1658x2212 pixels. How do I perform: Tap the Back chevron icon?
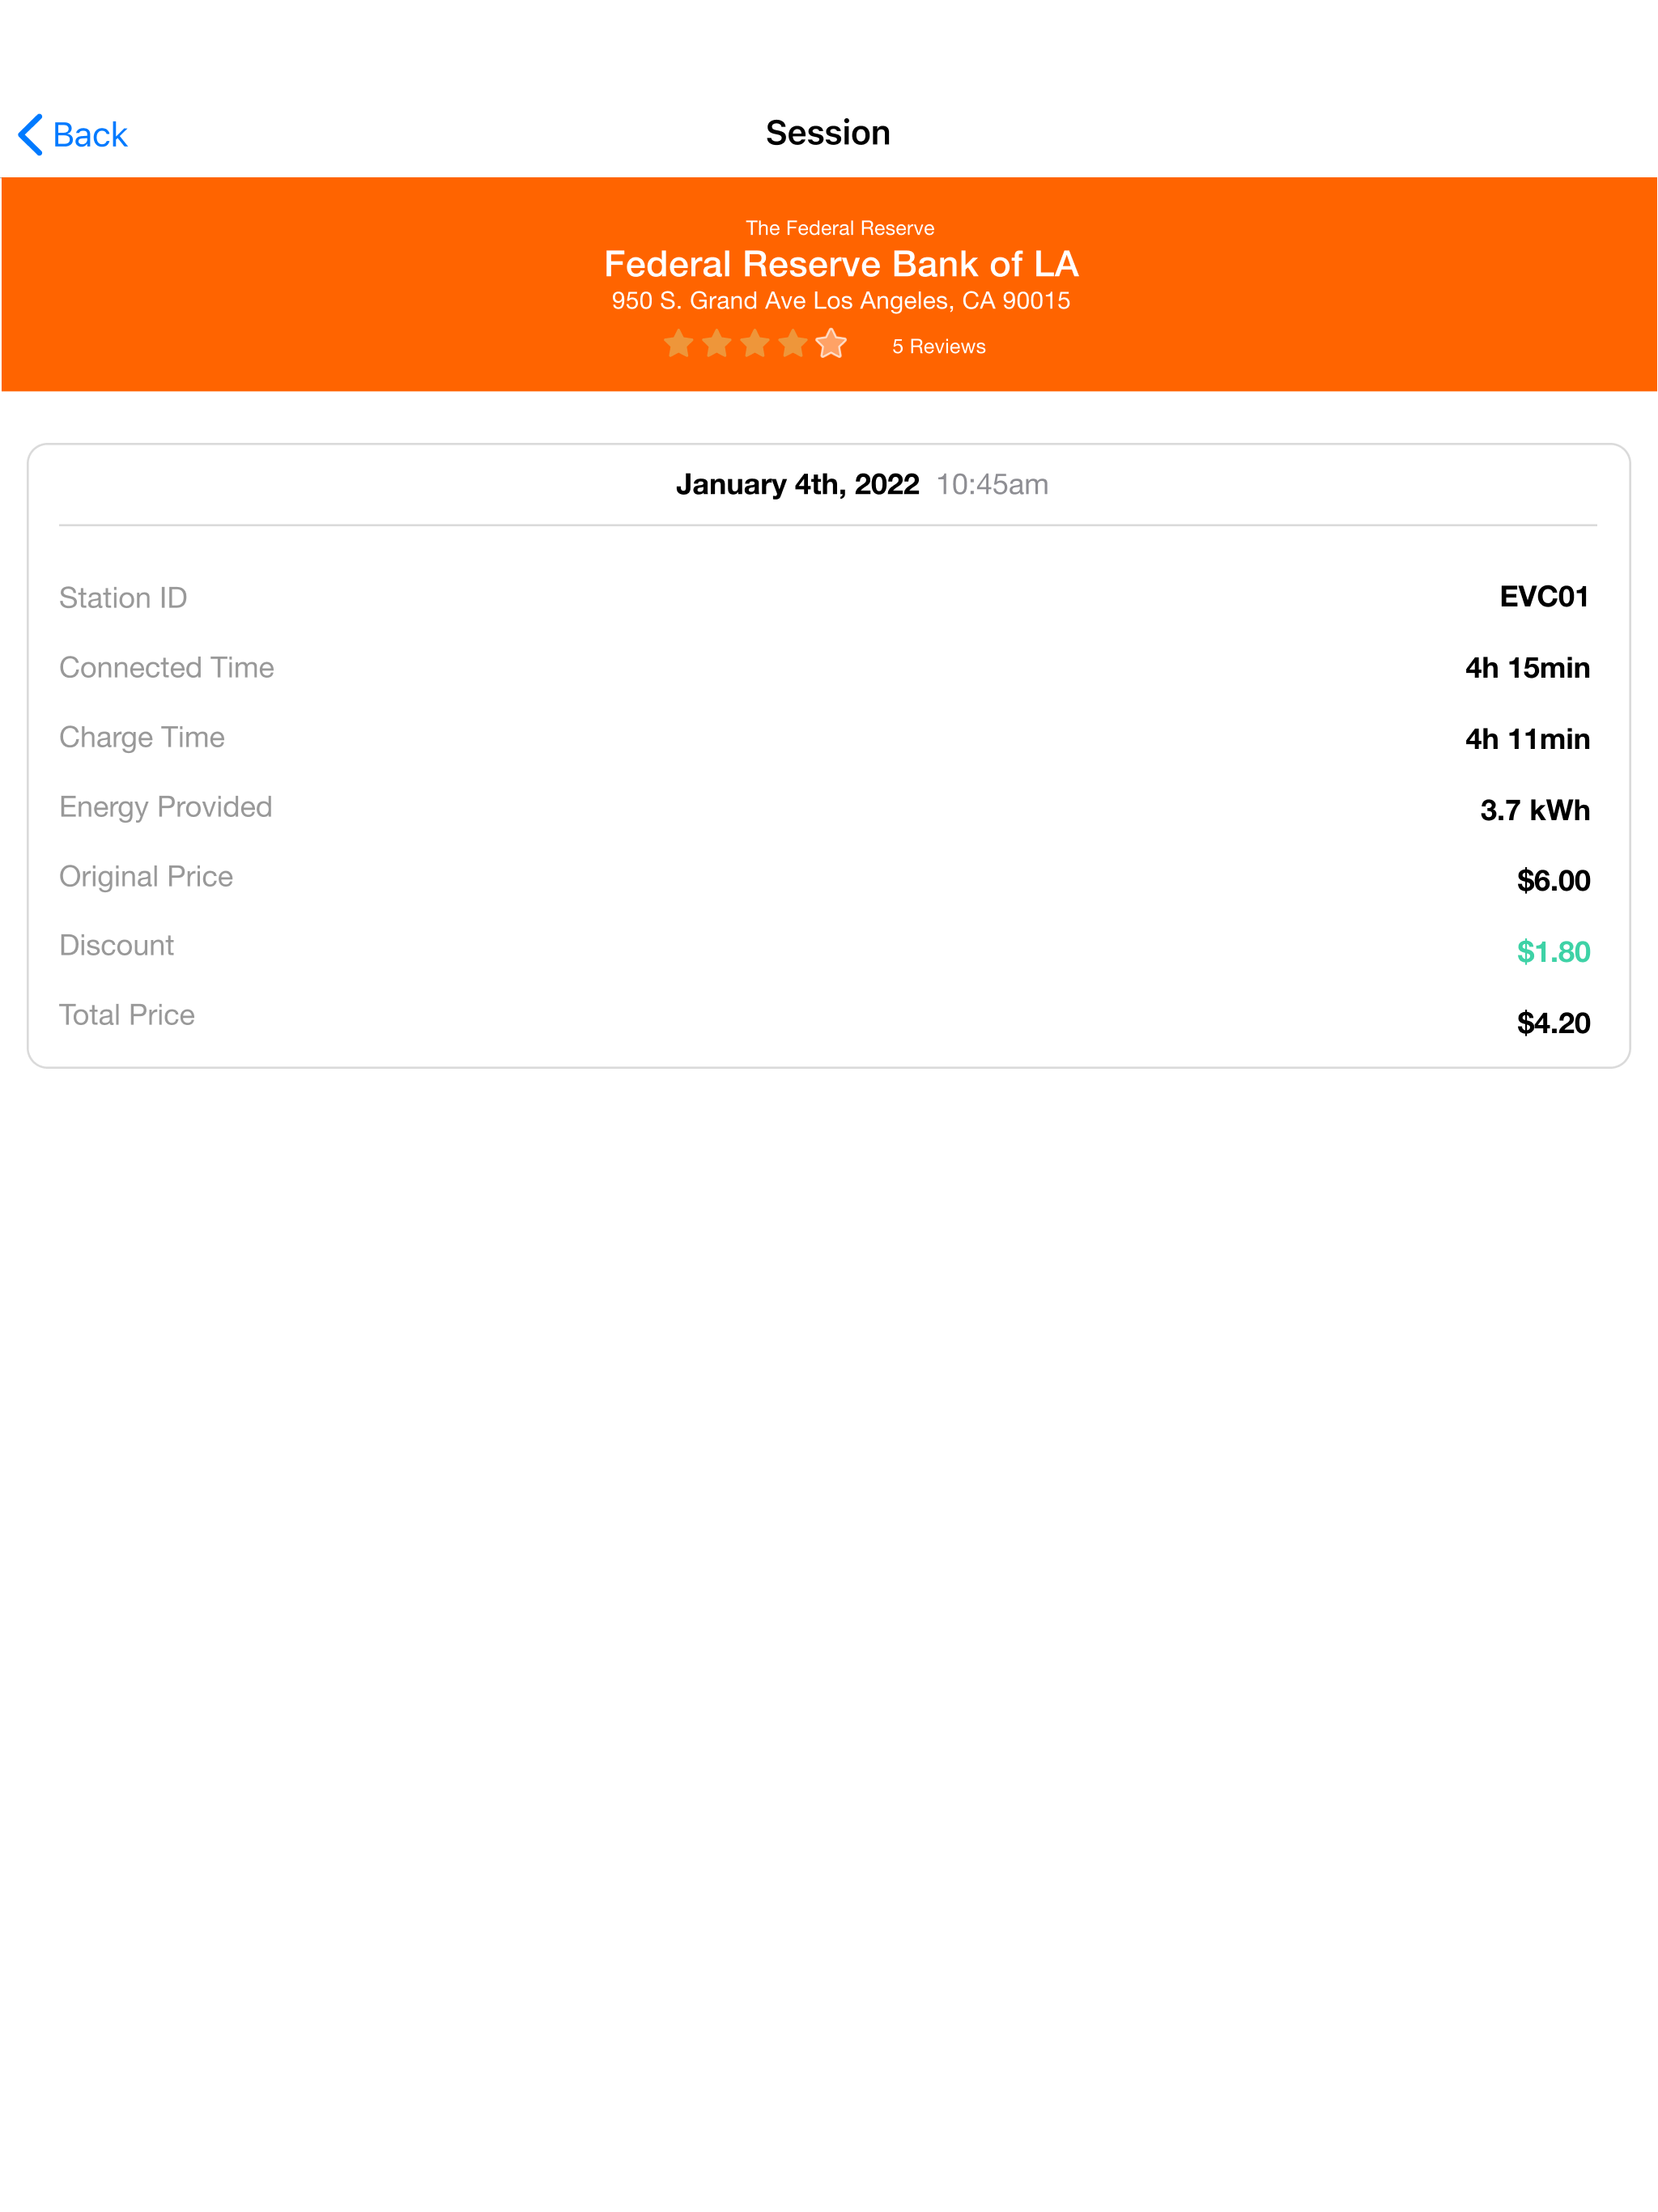31,134
